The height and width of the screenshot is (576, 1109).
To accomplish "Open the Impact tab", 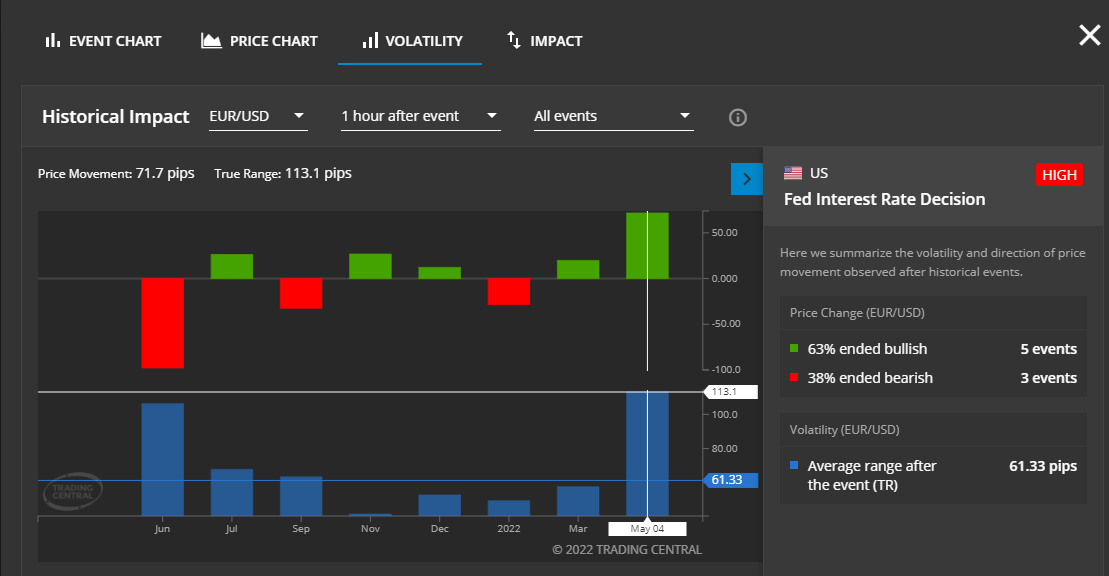I will pyautogui.click(x=545, y=41).
